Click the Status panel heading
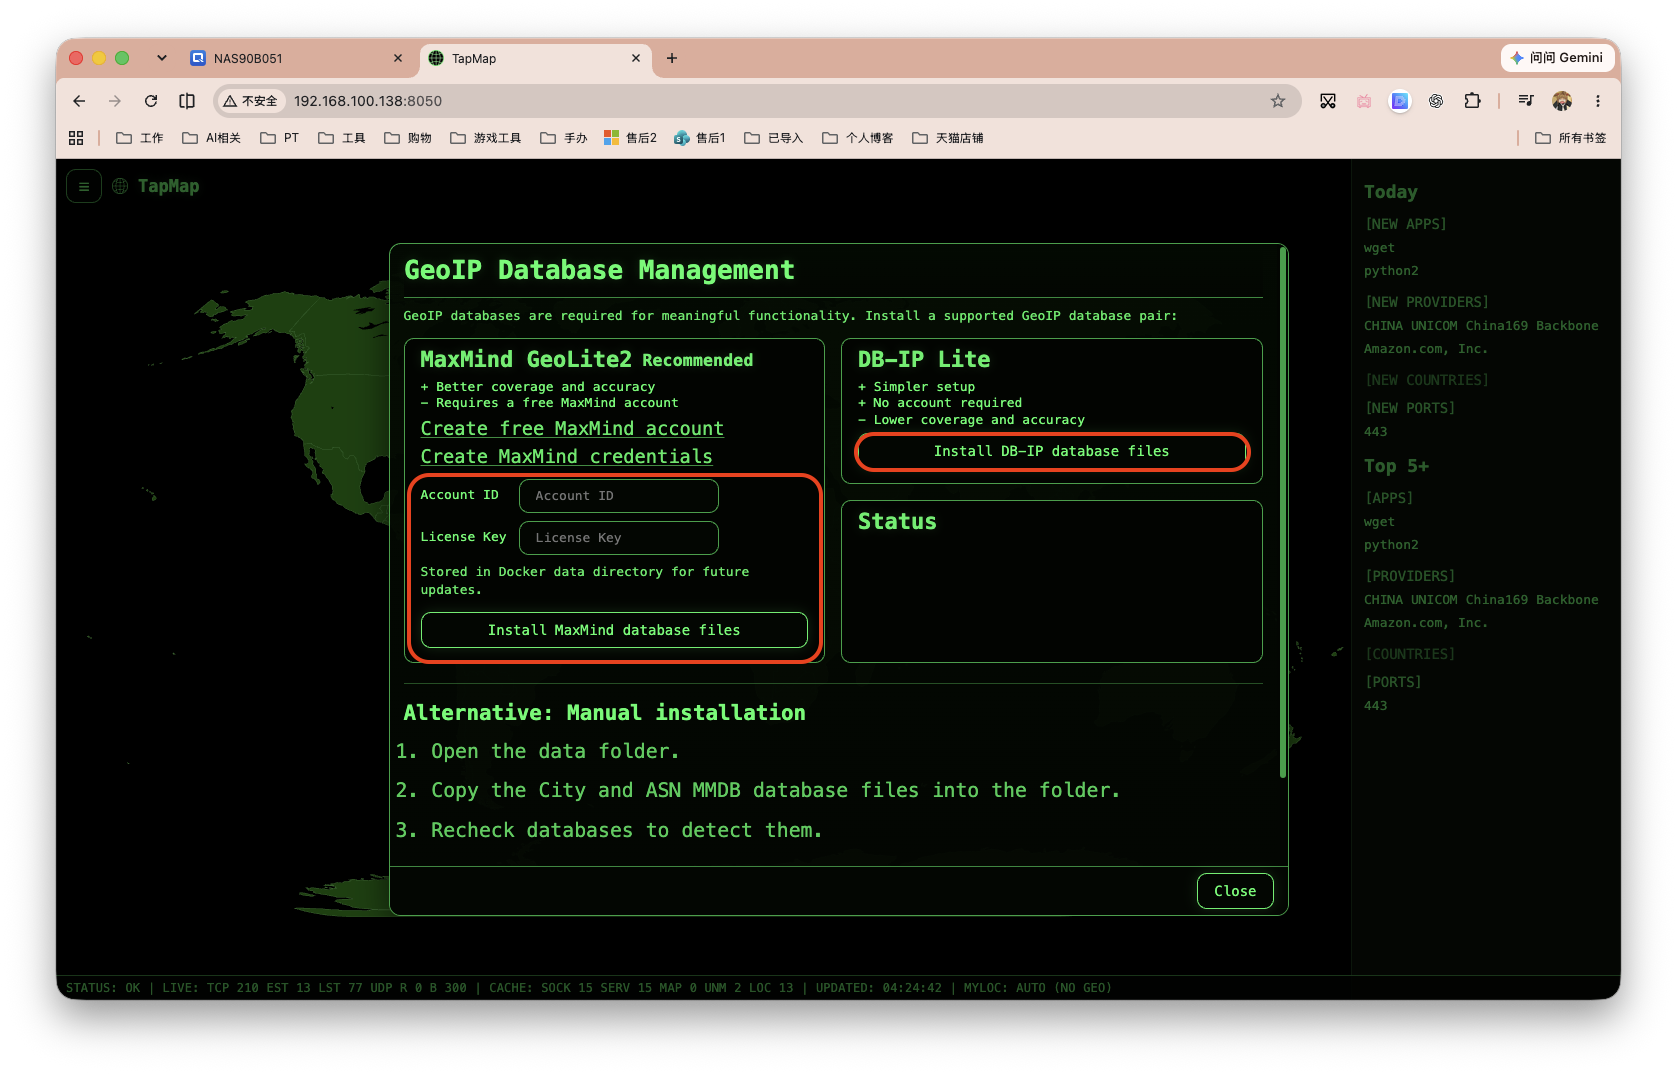Viewport: 1677px width, 1074px height. pos(897,521)
